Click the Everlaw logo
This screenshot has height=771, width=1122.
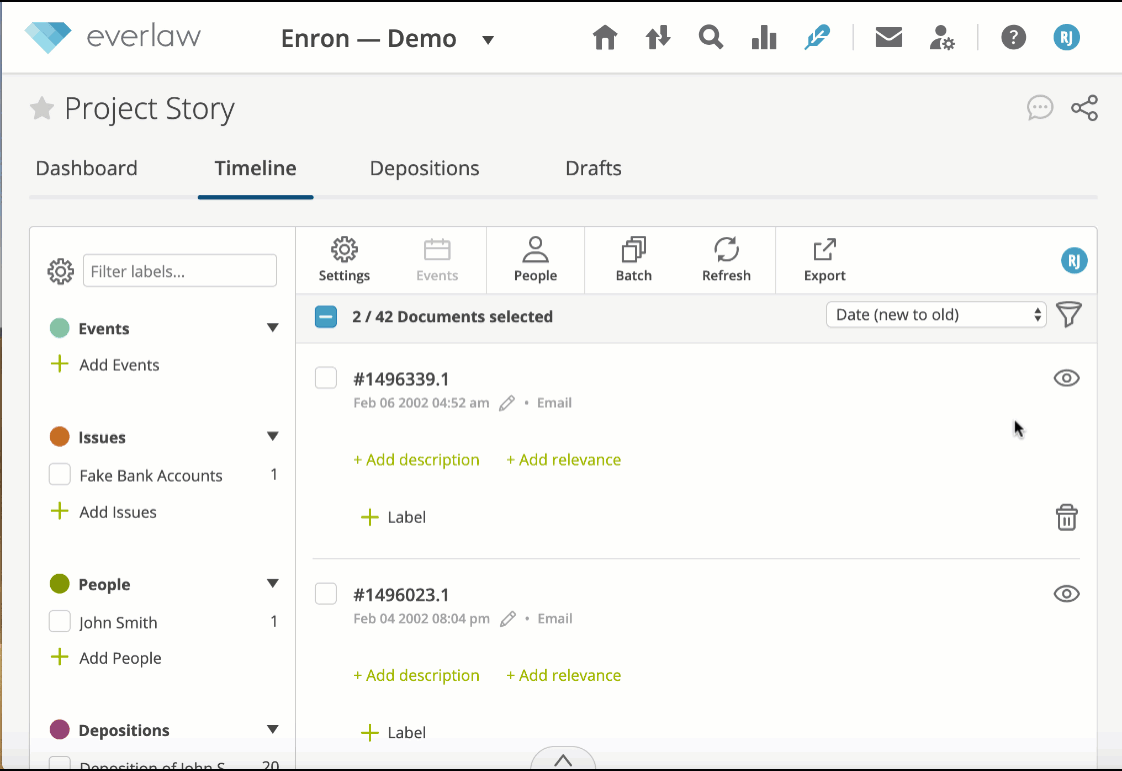click(112, 37)
